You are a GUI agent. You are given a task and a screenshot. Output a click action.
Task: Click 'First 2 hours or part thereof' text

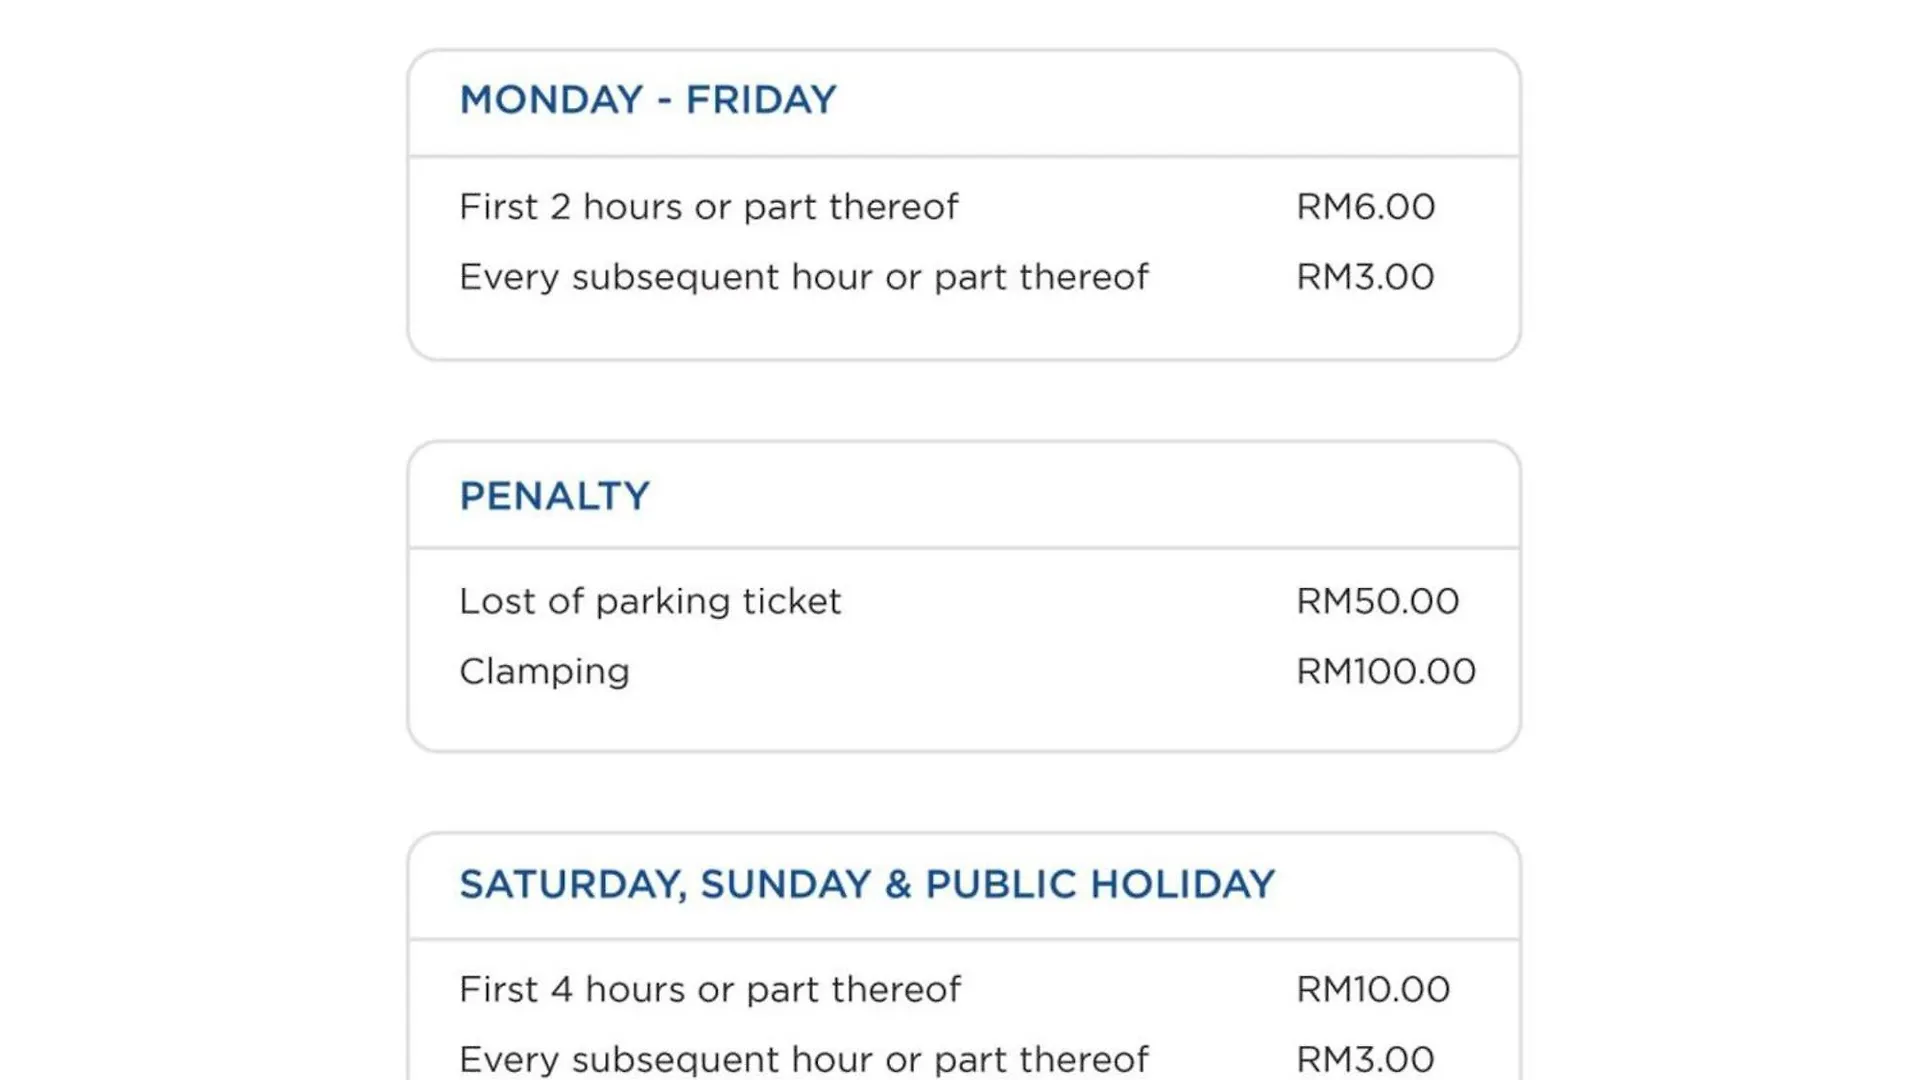[708, 207]
